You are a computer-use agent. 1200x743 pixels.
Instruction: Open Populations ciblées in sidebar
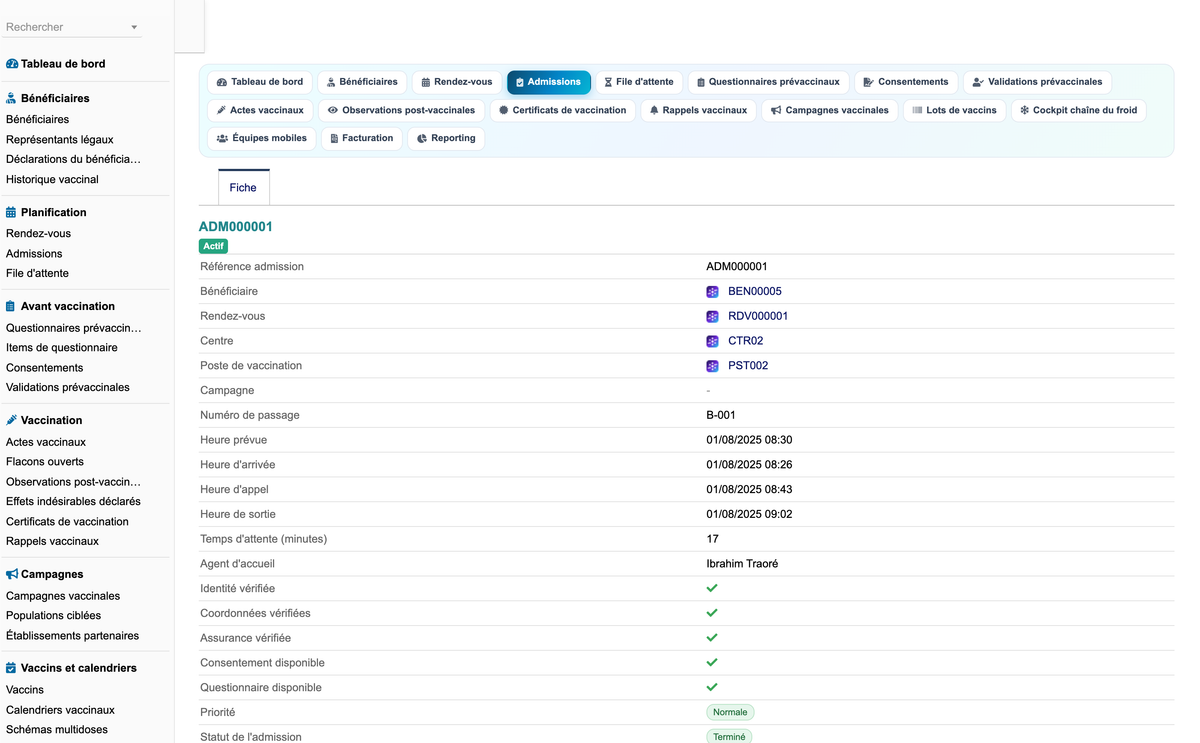53,616
